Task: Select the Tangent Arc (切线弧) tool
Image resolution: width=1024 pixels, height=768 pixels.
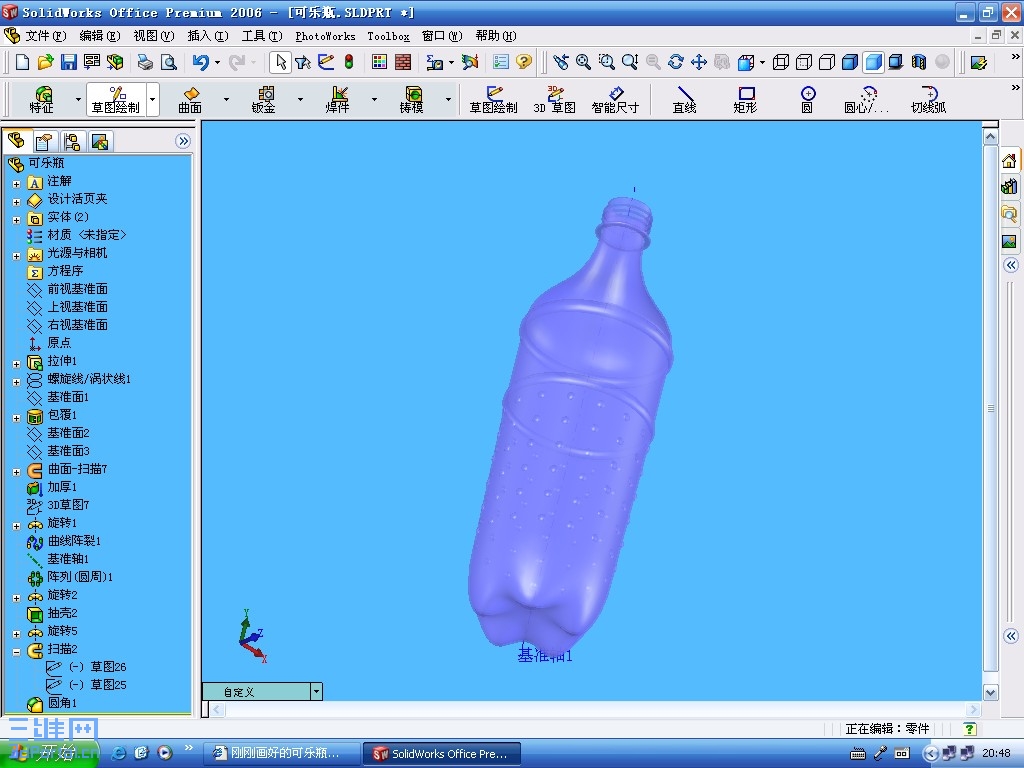Action: pyautogui.click(x=928, y=99)
